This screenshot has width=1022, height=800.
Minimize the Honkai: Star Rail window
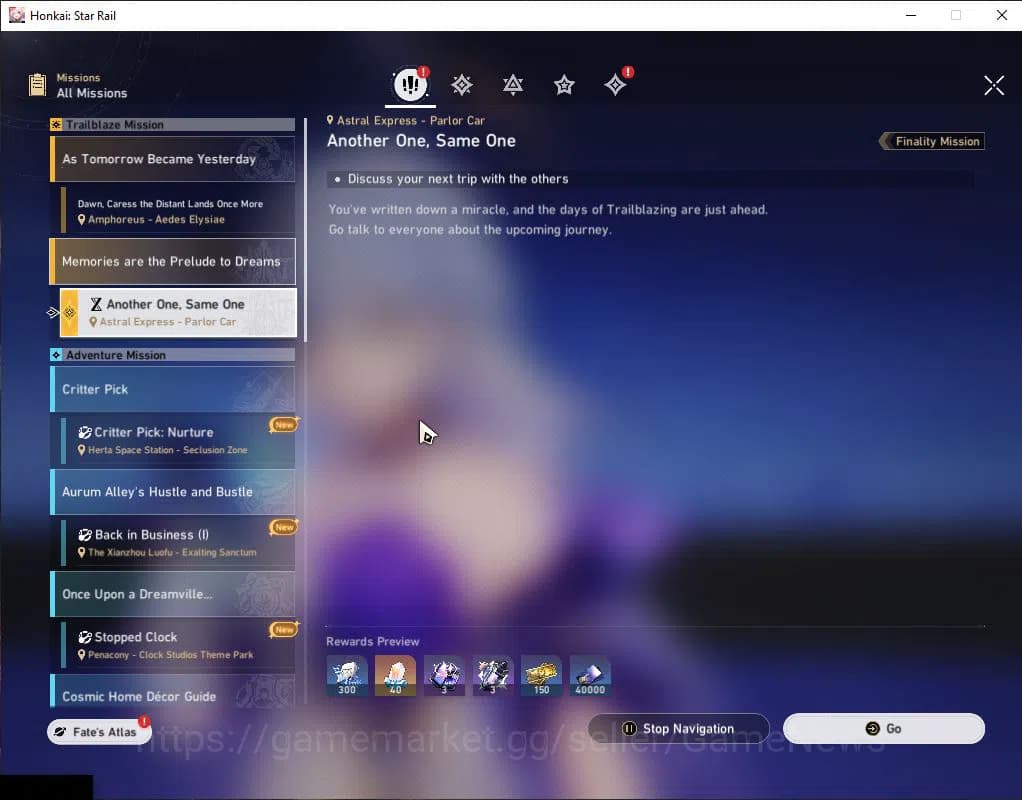pyautogui.click(x=911, y=15)
